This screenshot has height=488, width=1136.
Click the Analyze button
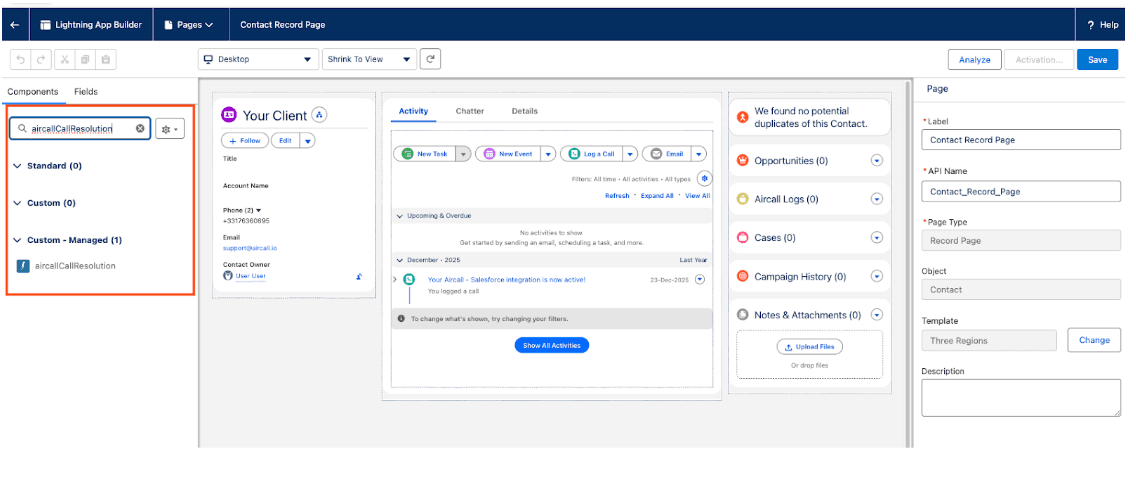(x=974, y=59)
